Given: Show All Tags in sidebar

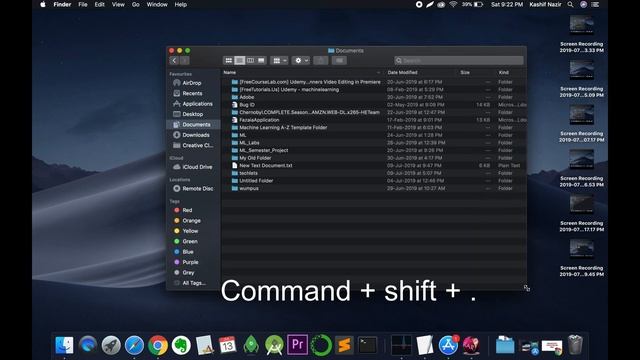Looking at the screenshot, I should point(193,283).
